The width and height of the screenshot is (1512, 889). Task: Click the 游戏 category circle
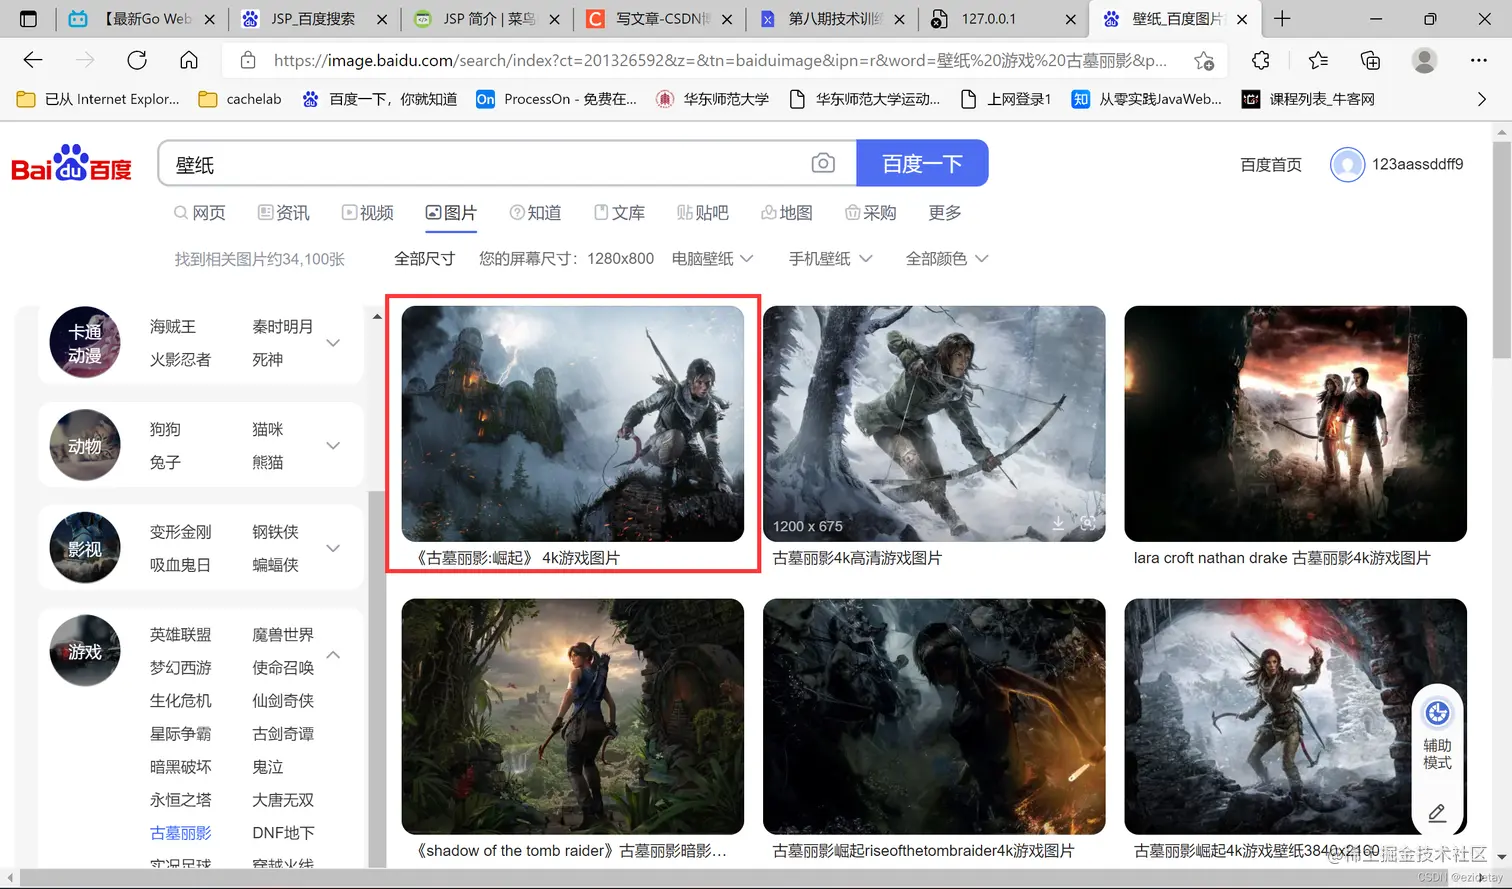click(85, 651)
